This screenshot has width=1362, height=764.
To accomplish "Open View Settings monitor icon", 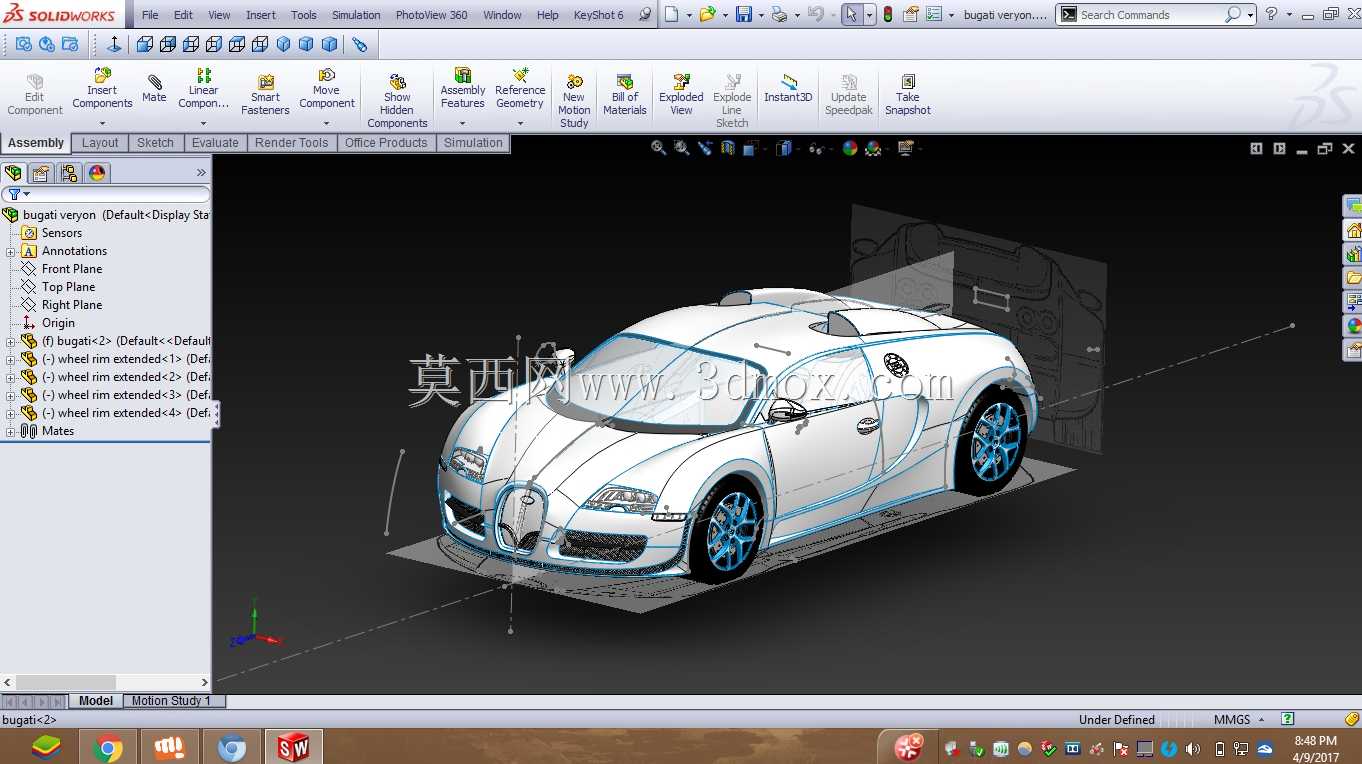I will click(x=906, y=148).
